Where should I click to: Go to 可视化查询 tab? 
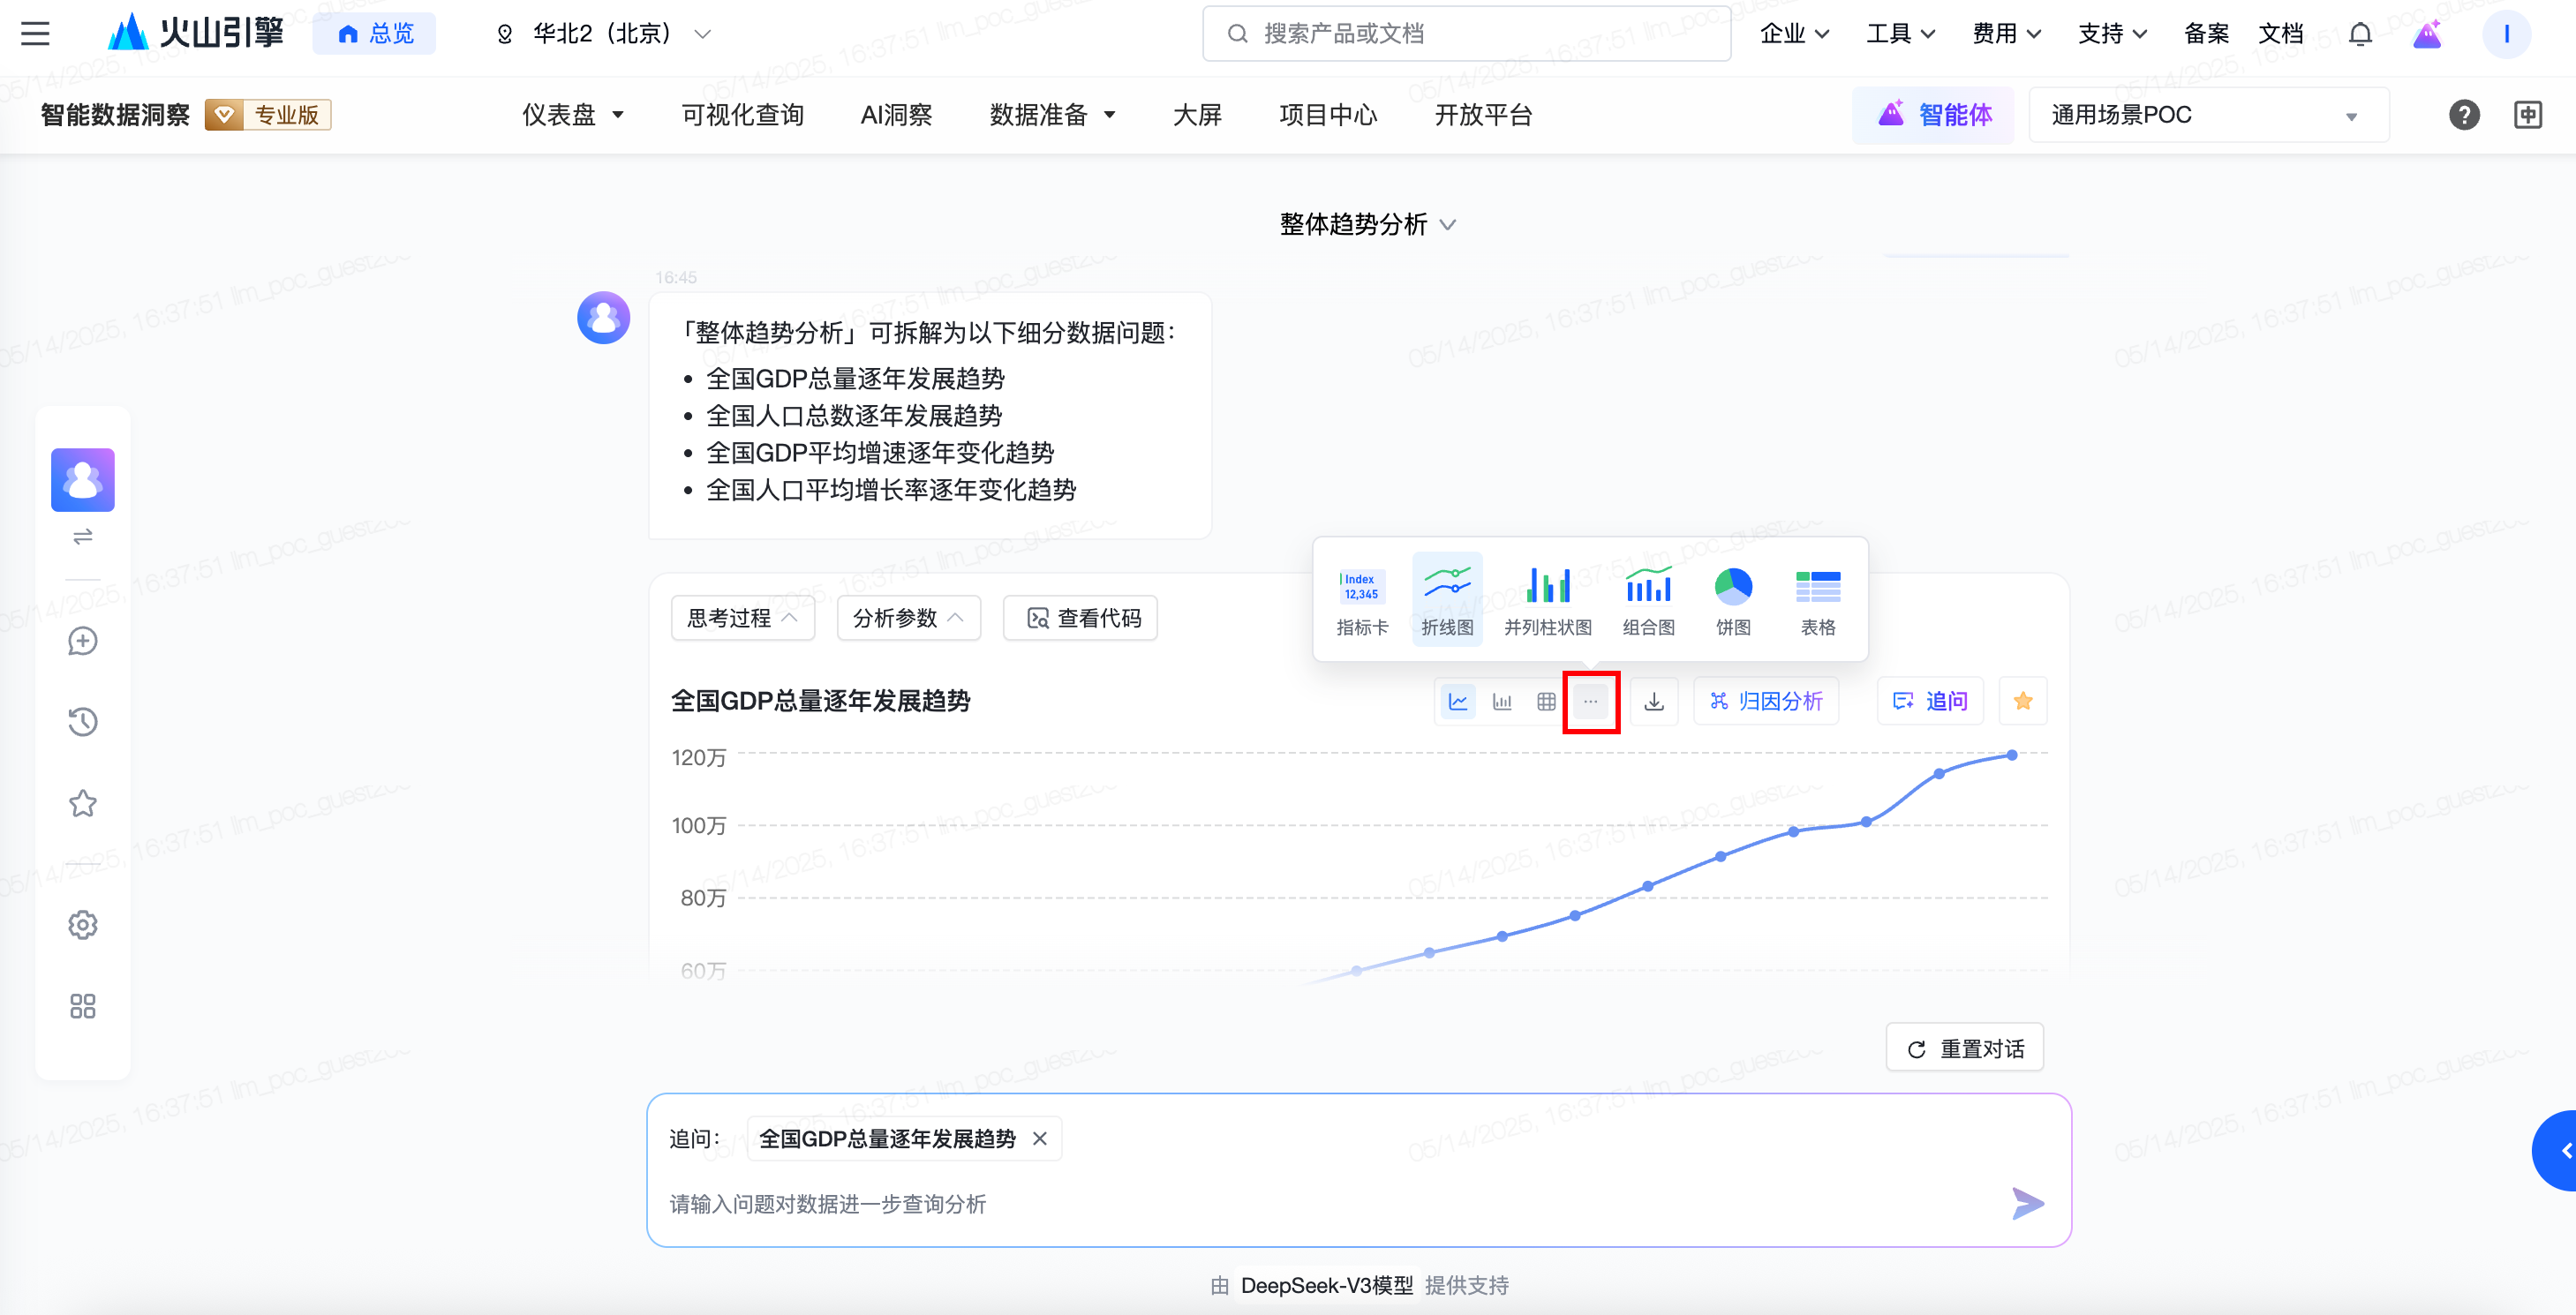[742, 115]
